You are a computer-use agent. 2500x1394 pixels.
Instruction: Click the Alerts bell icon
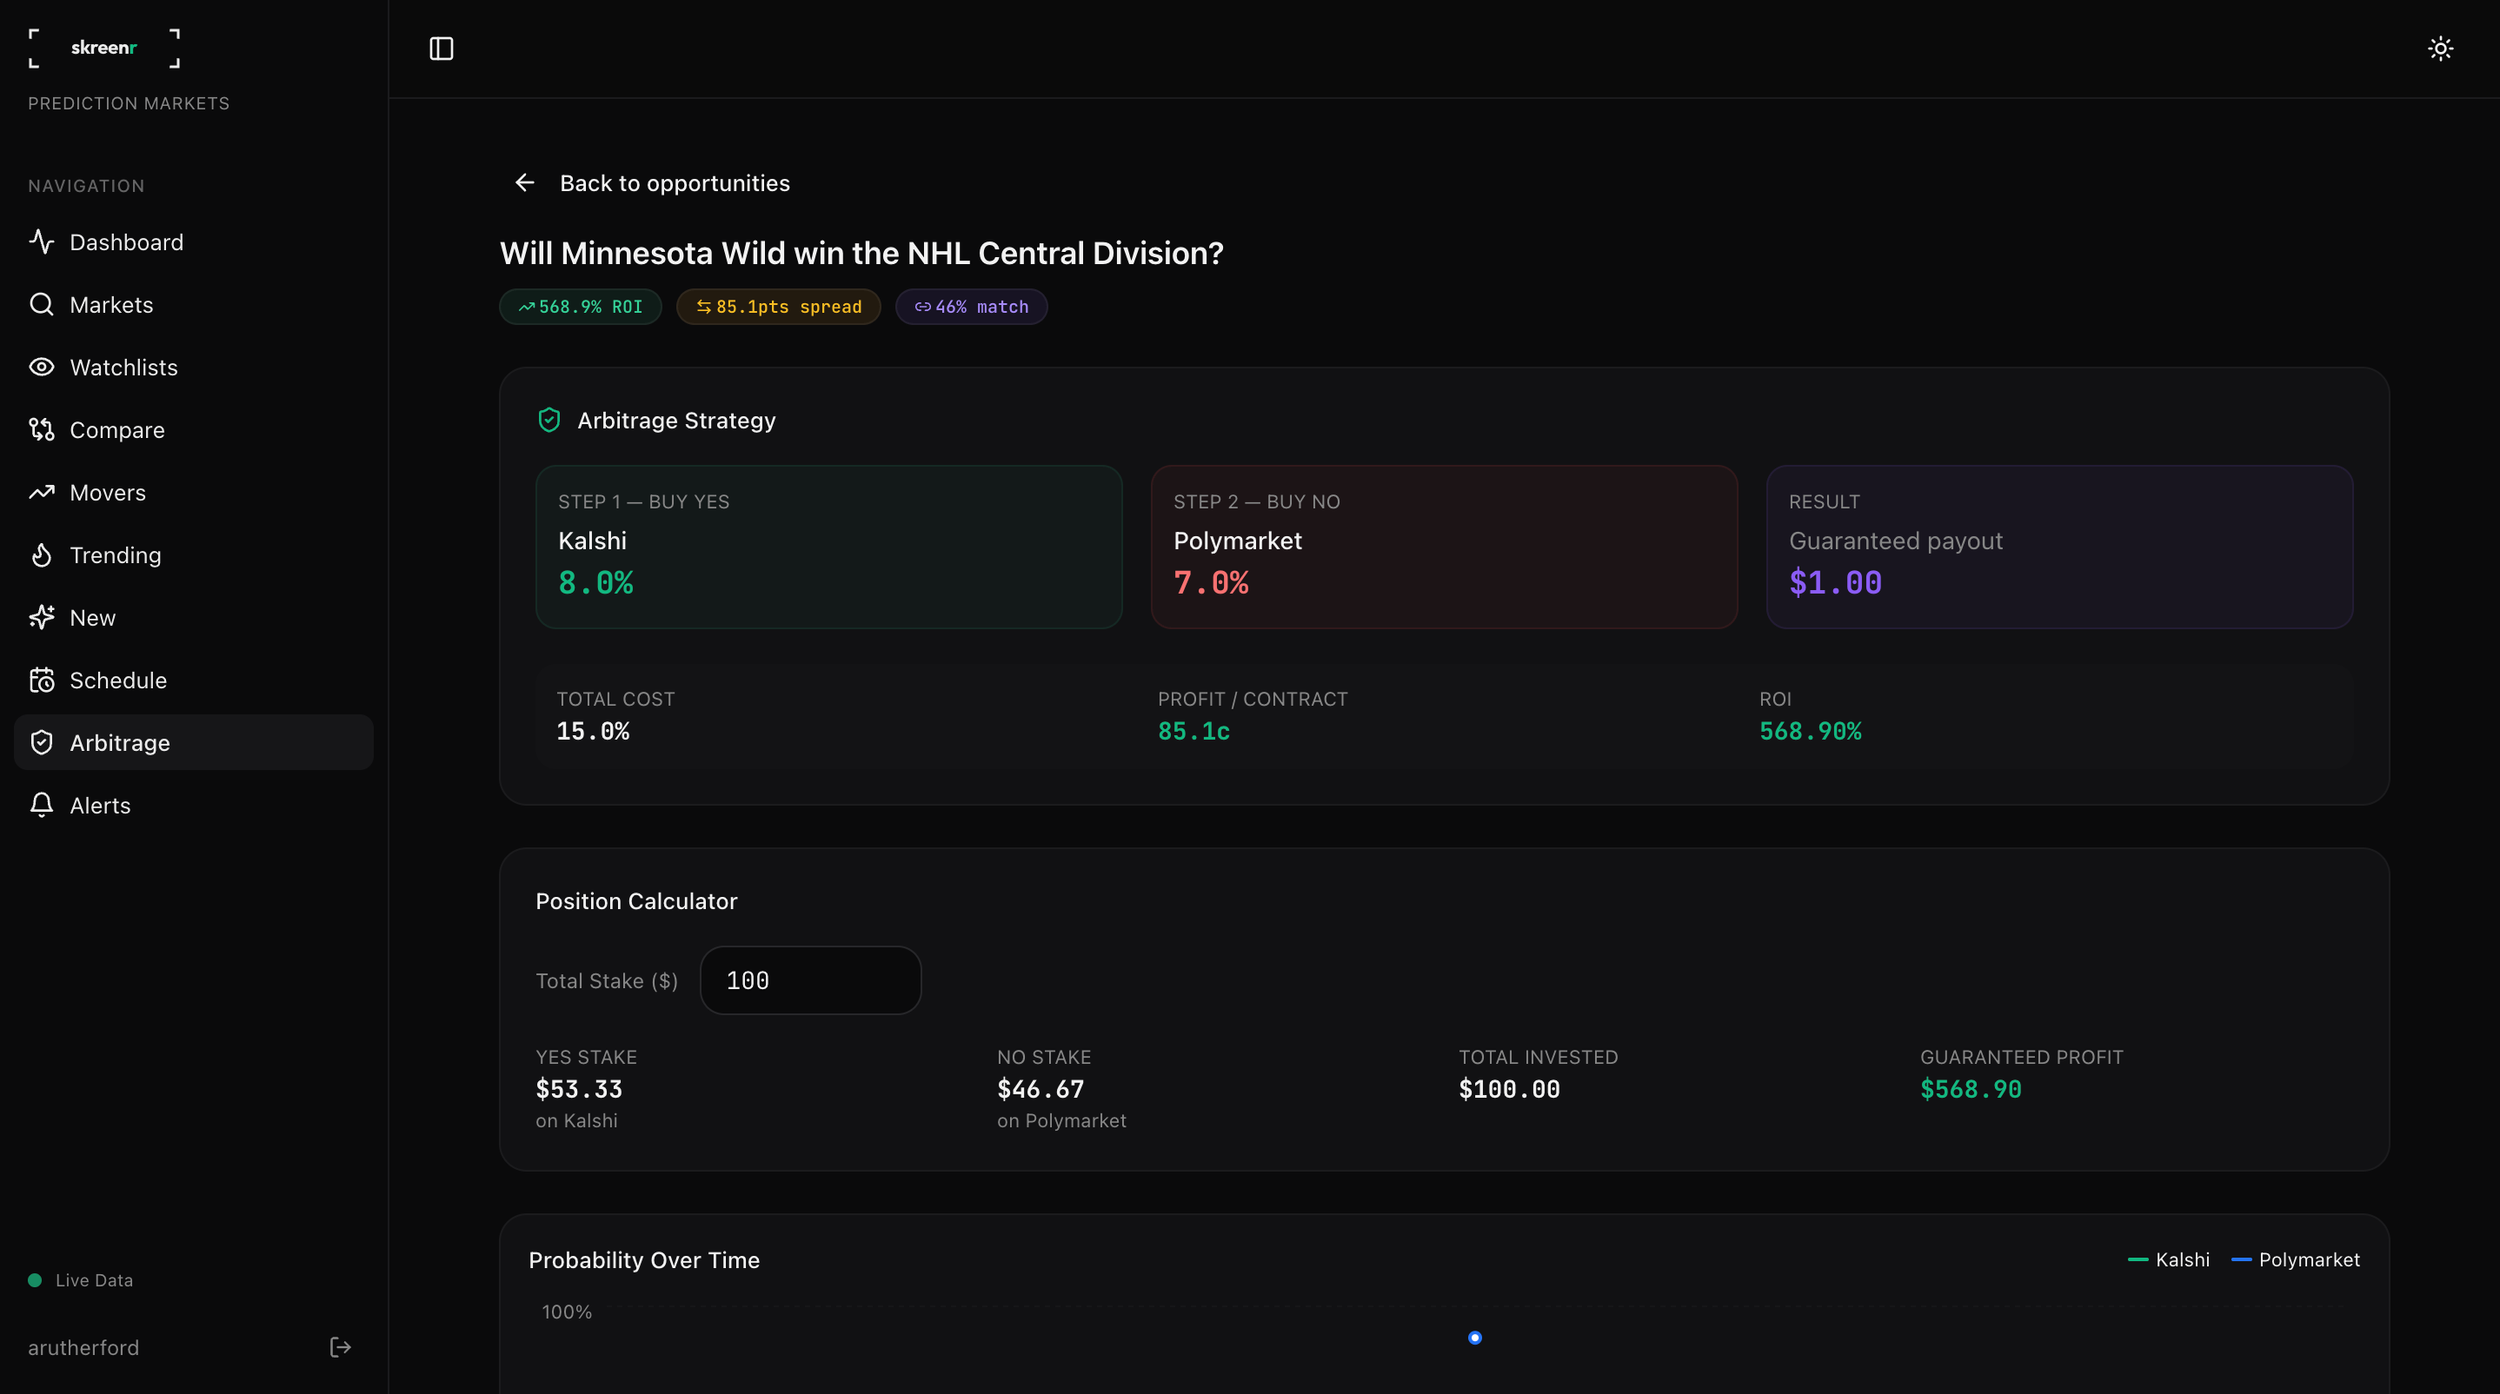click(41, 805)
